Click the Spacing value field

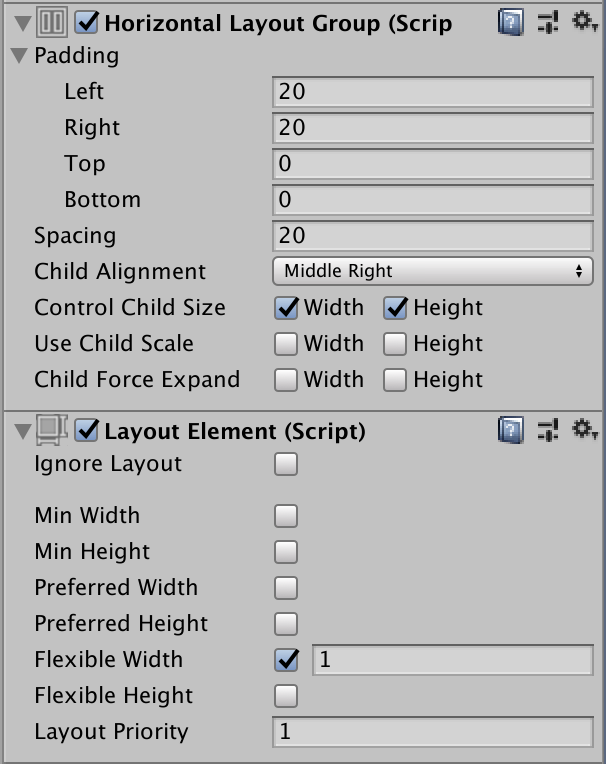point(432,235)
